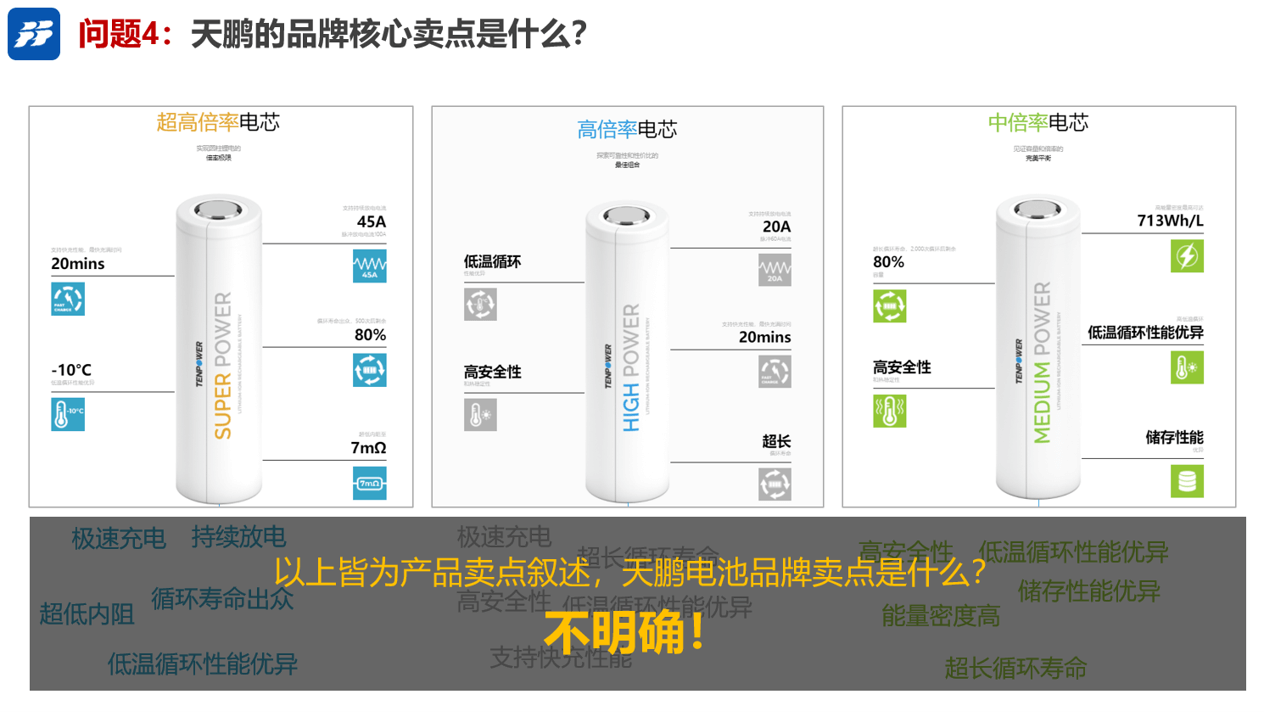
Task: Select the SUPER POWER battery image
Action: click(220, 348)
